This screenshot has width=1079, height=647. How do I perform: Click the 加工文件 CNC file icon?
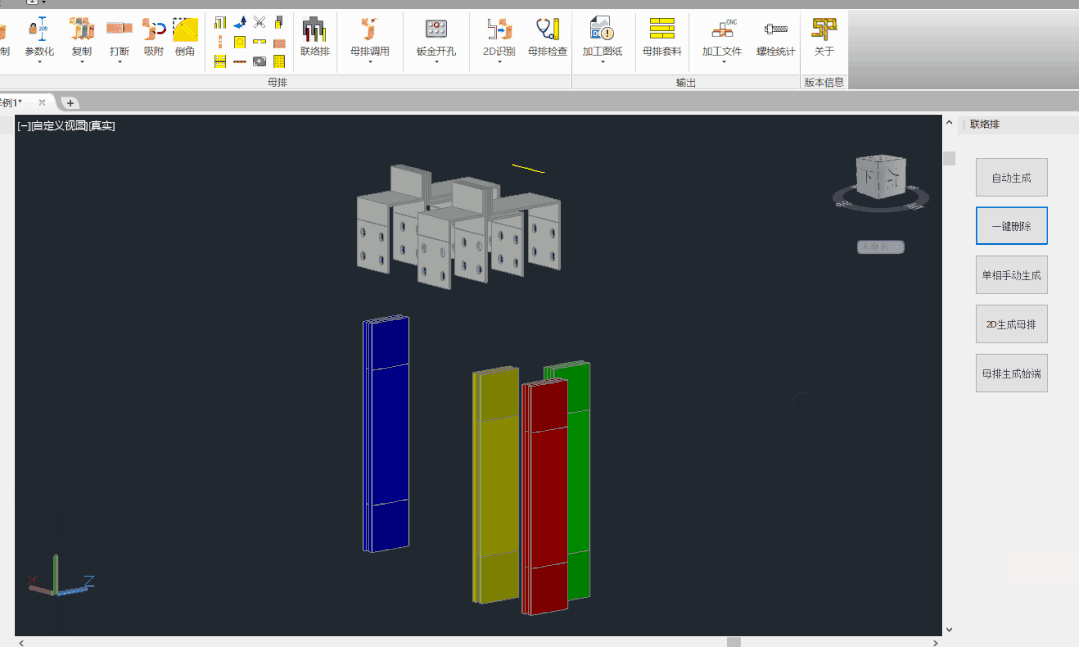(723, 29)
